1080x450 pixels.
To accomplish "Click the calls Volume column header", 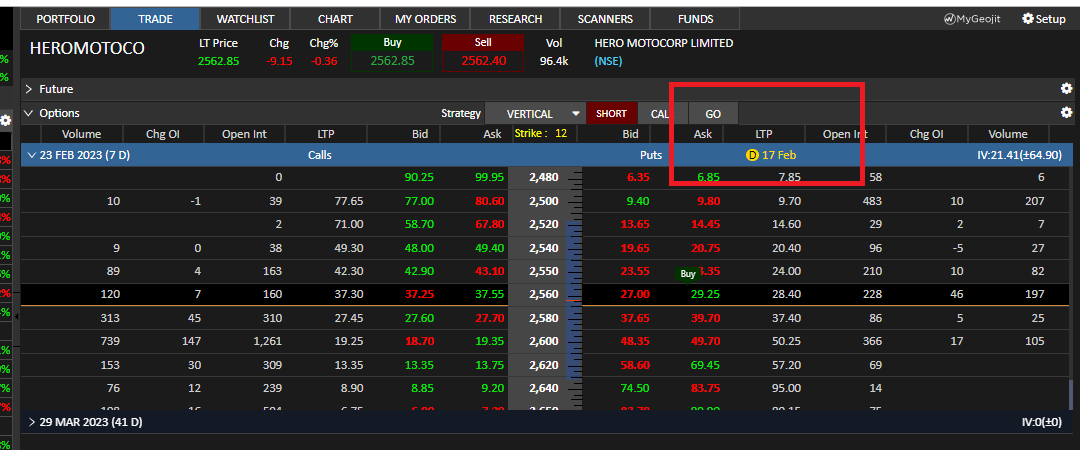I will [81, 134].
